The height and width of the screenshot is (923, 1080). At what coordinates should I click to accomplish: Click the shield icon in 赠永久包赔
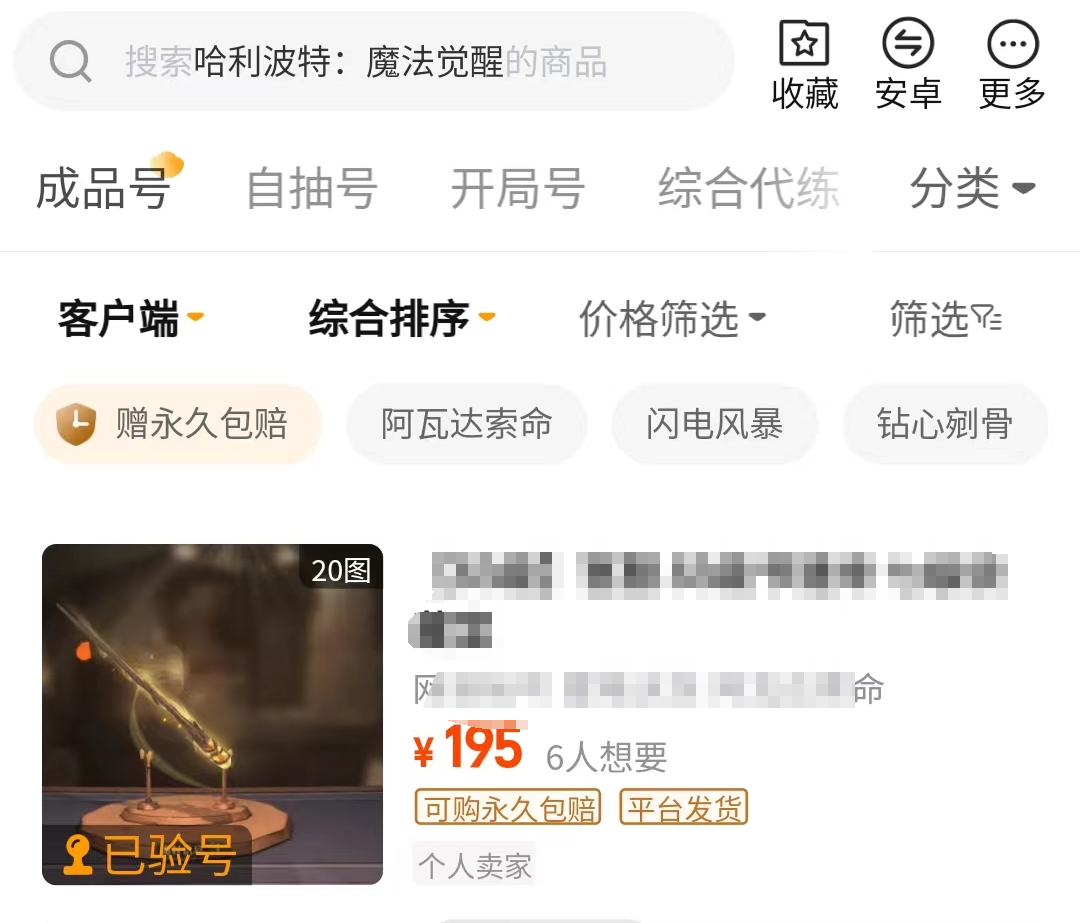76,424
